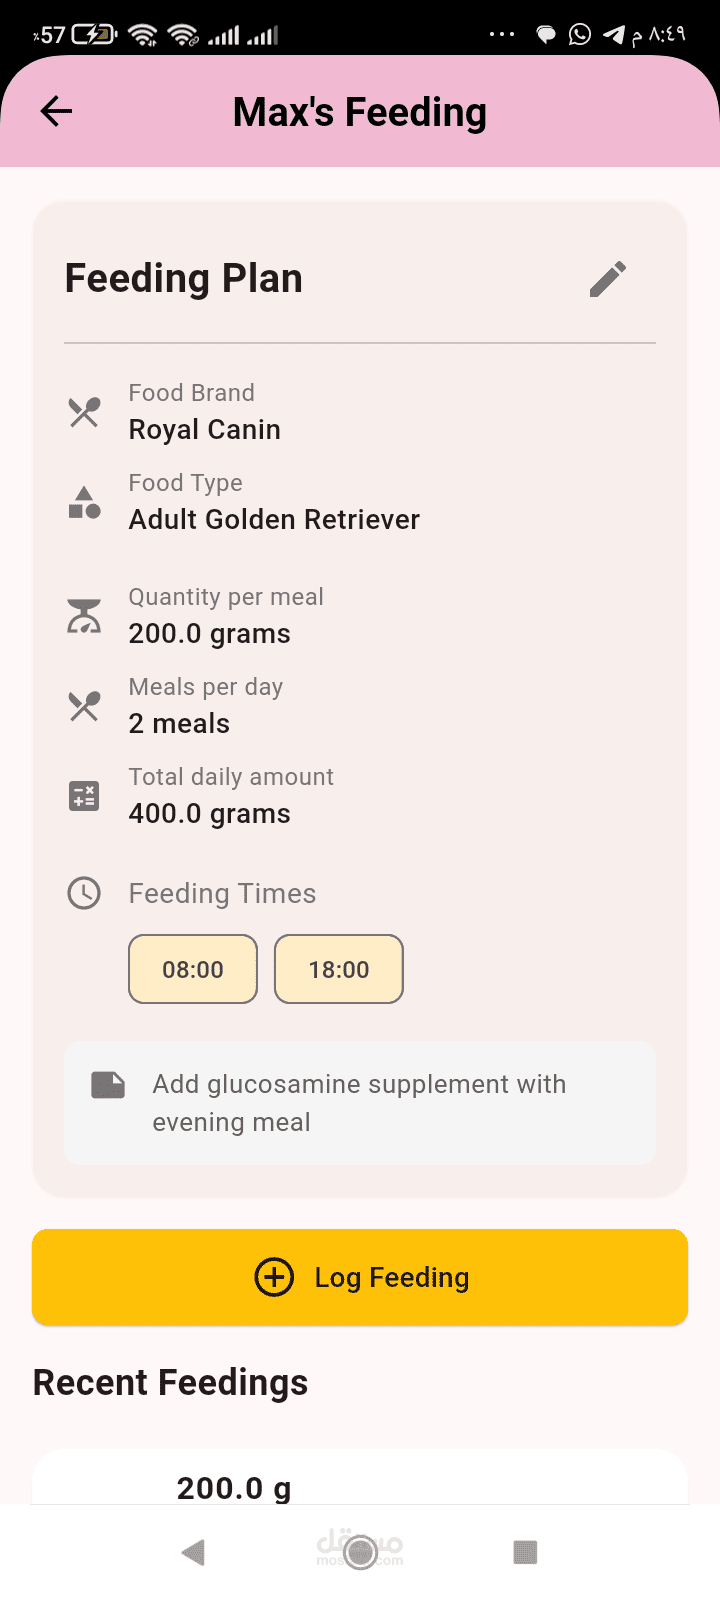Edit the Feeding Plan with pencil icon
This screenshot has width=720, height=1600.
coord(607,279)
